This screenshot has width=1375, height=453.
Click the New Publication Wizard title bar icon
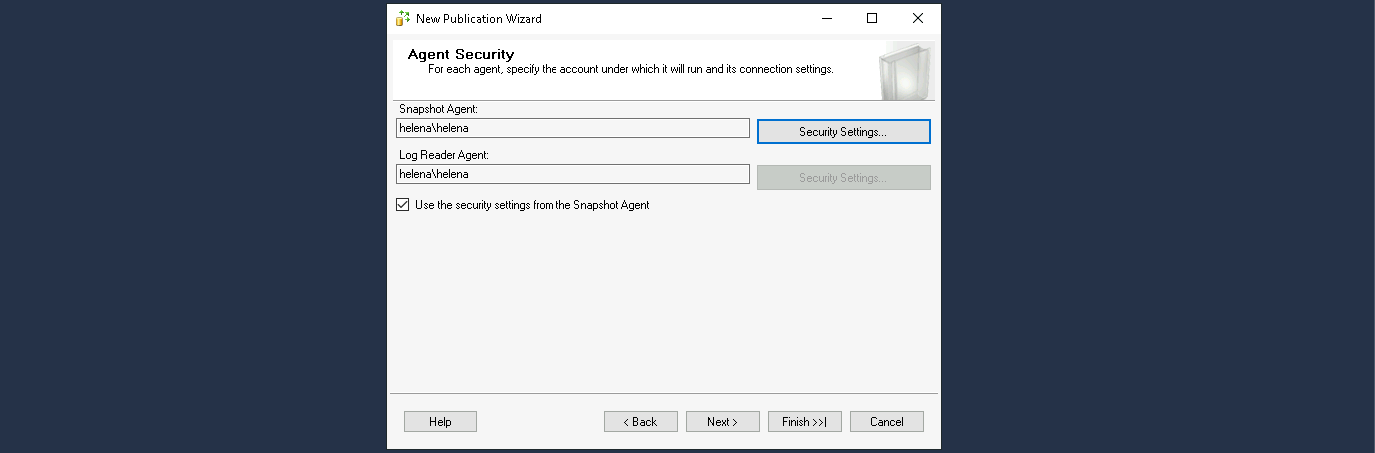[403, 18]
